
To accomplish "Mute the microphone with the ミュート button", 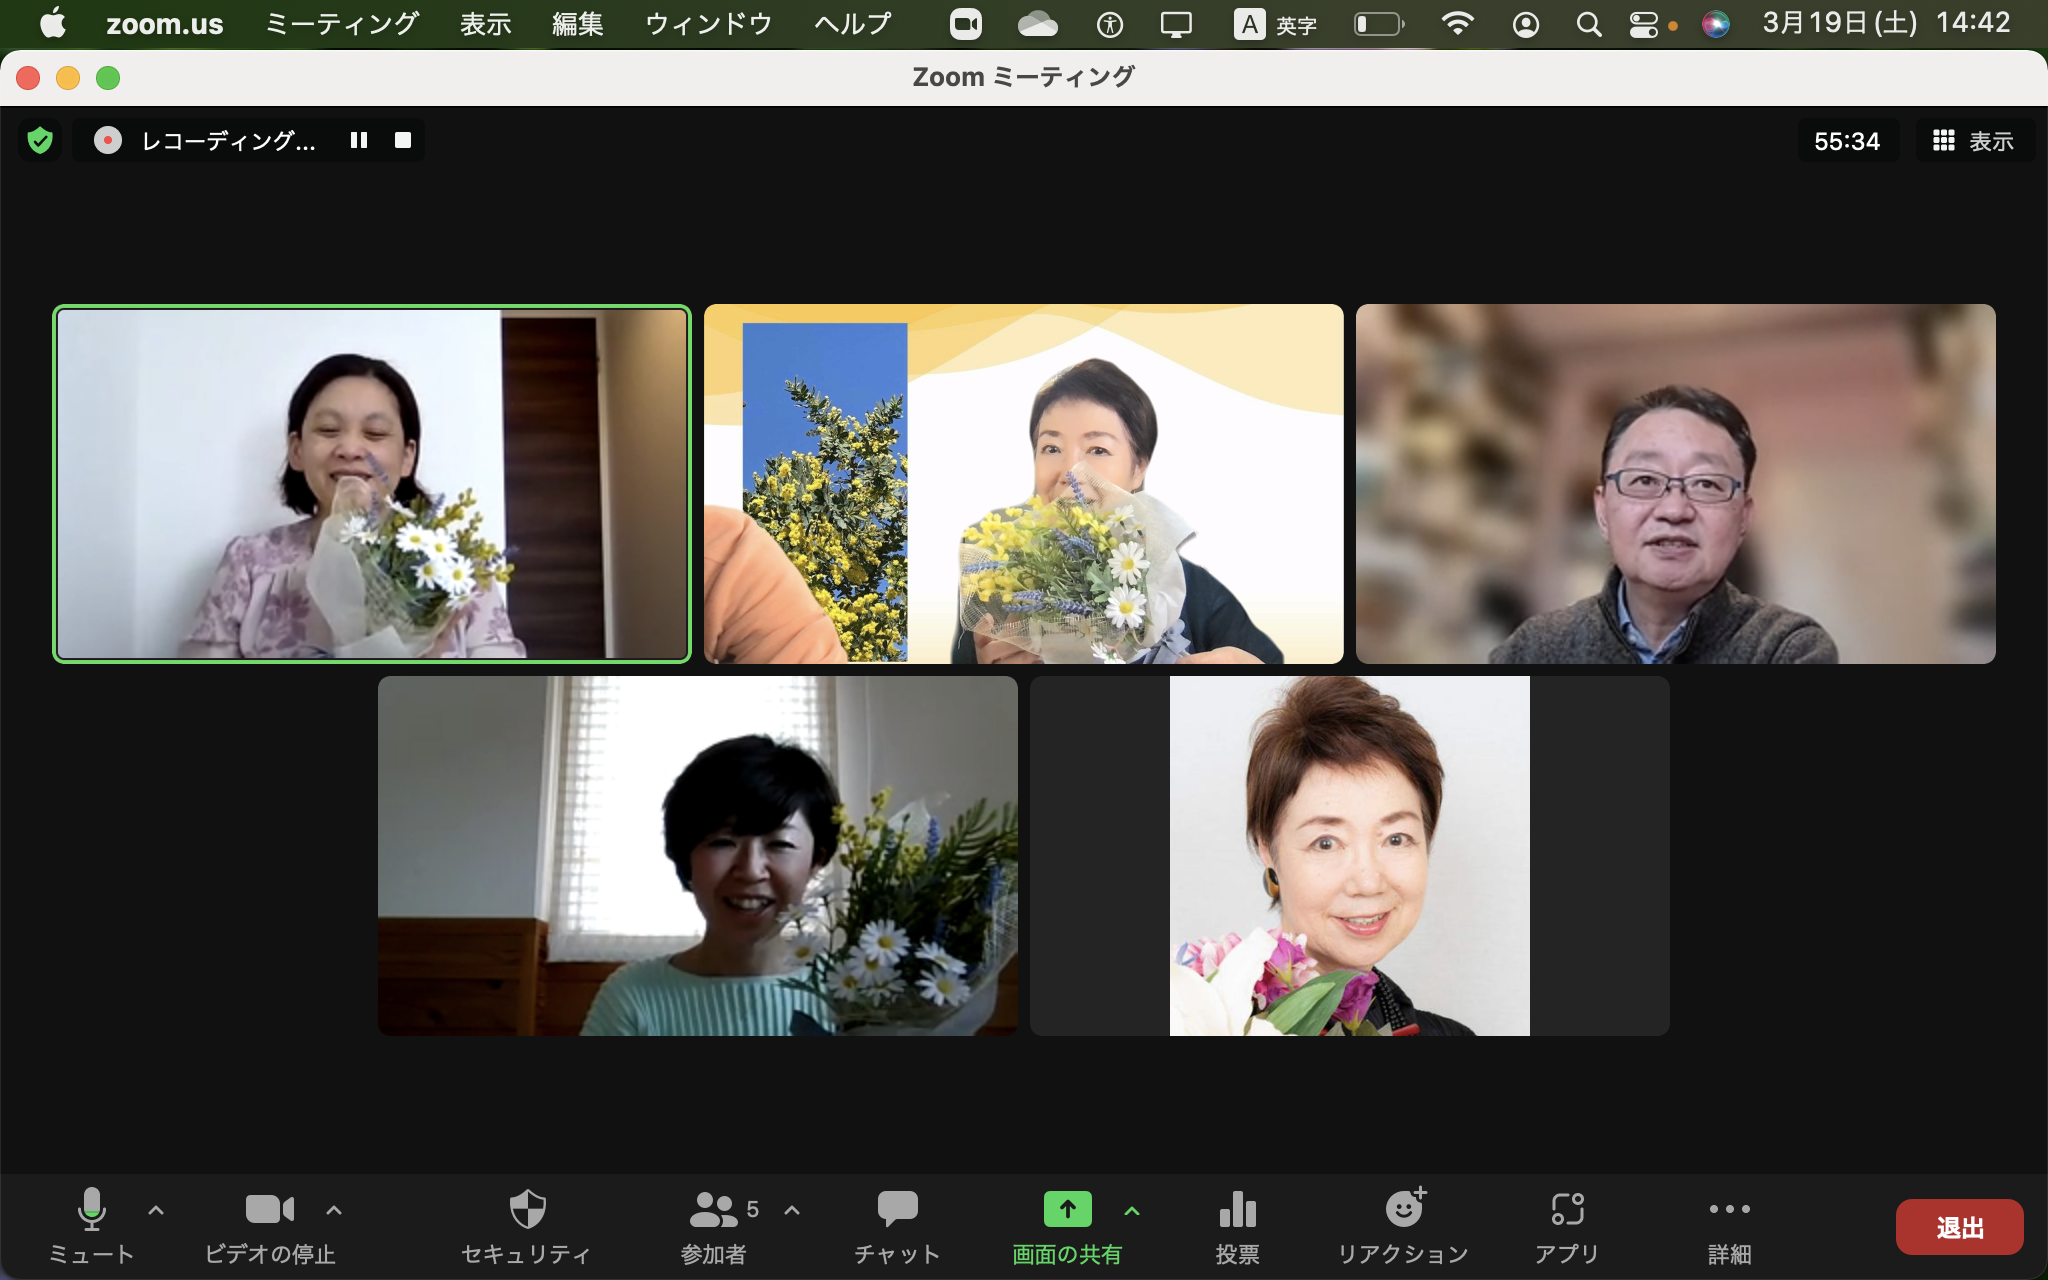I will (x=91, y=1226).
